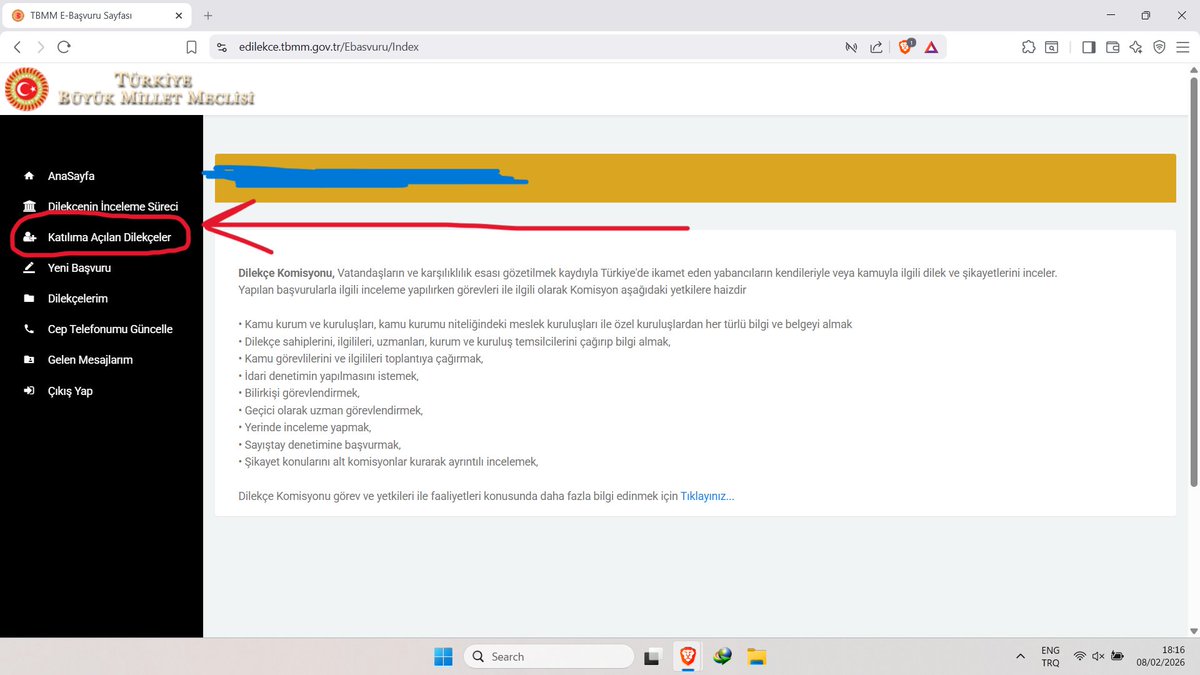
Task: Open the browser hamburger menu
Action: 1183,47
